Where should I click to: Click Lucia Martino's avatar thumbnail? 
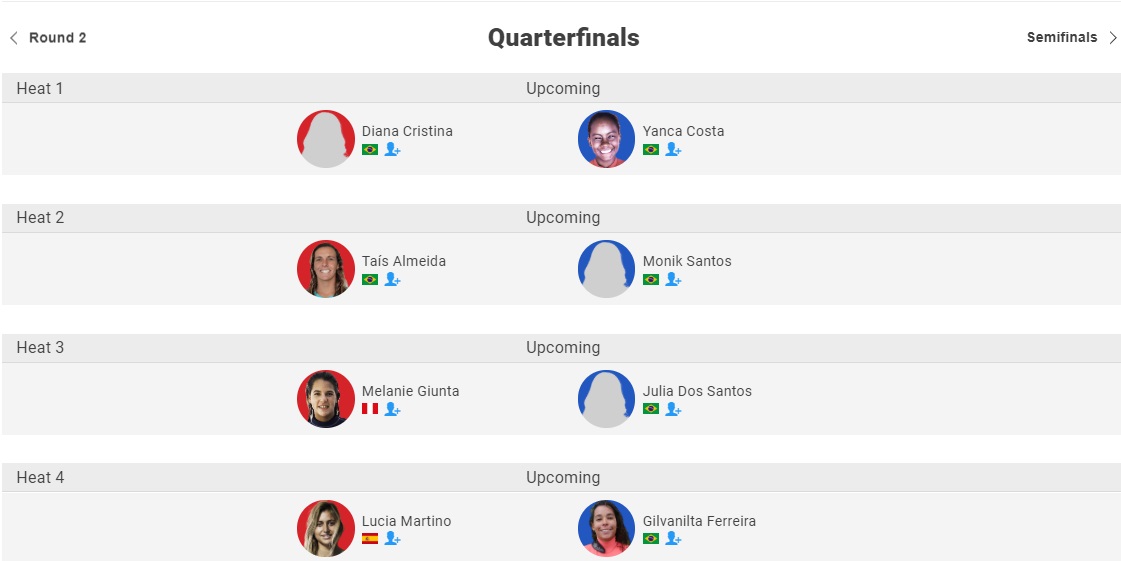(x=326, y=528)
